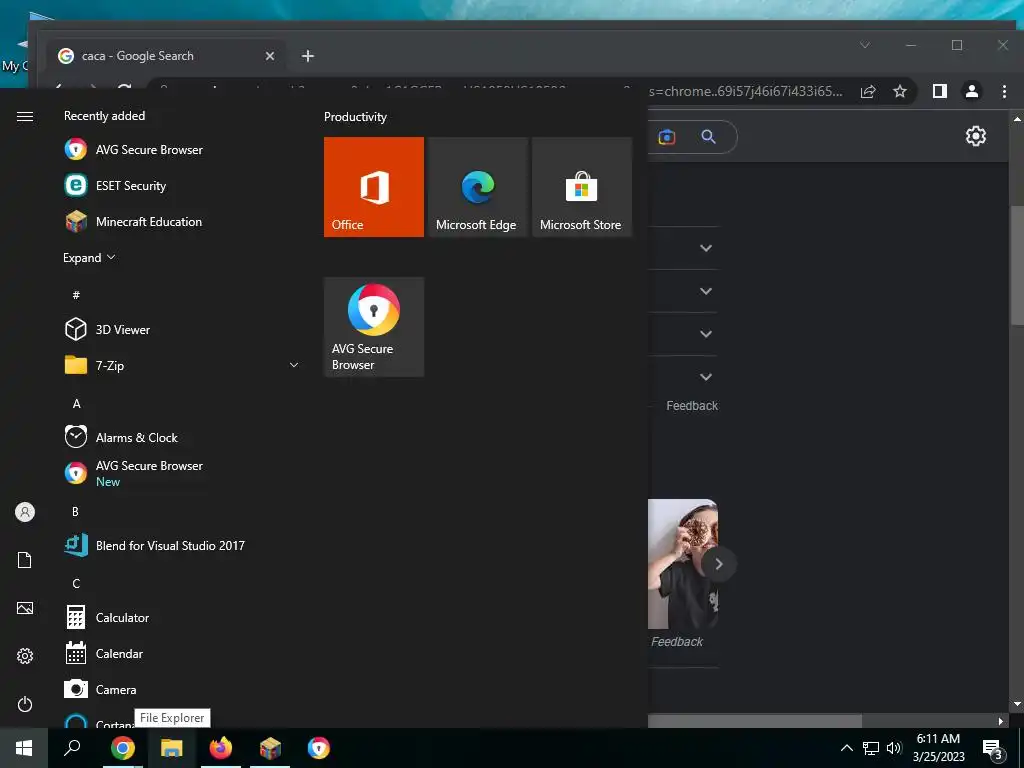
Task: Open Camera app
Action: pos(181,690)
